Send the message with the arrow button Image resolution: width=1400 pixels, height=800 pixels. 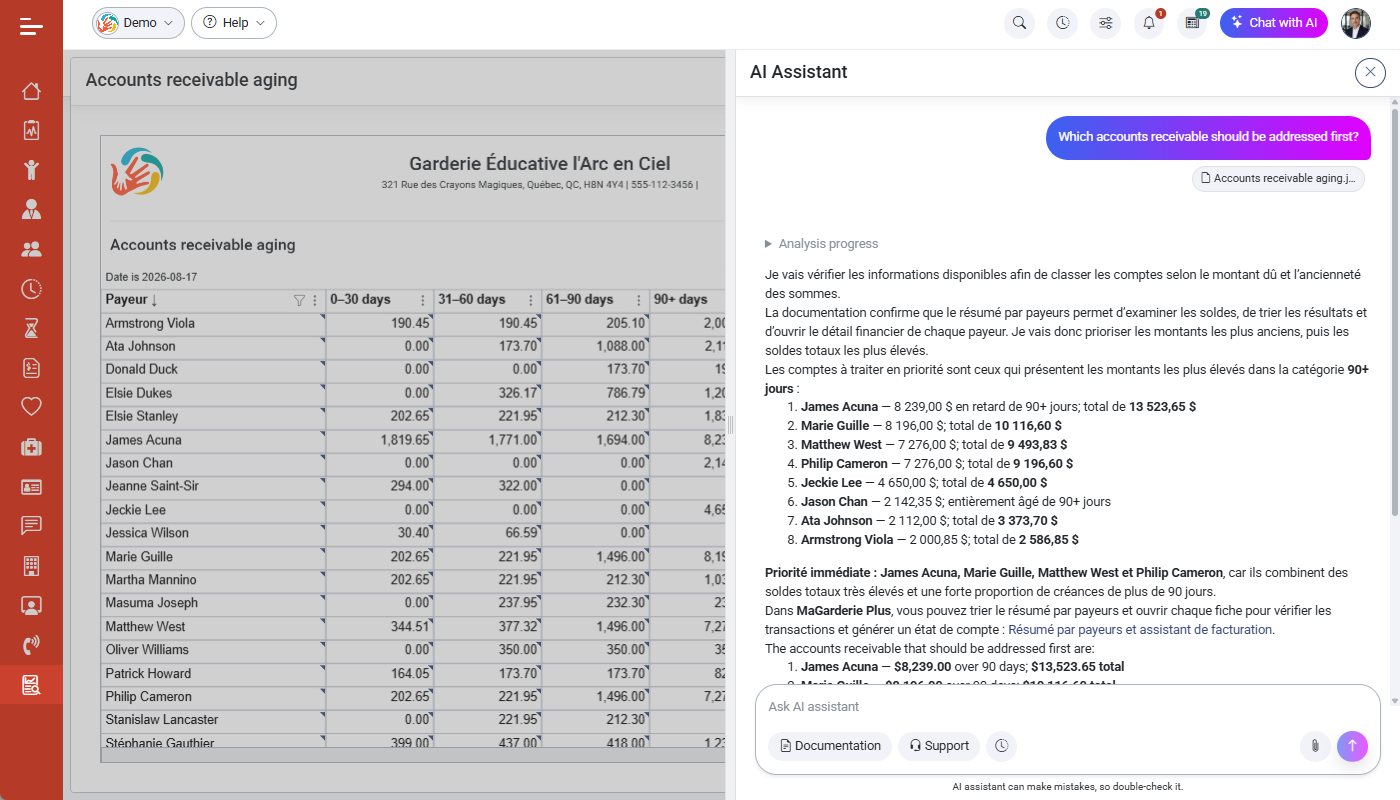[1352, 746]
